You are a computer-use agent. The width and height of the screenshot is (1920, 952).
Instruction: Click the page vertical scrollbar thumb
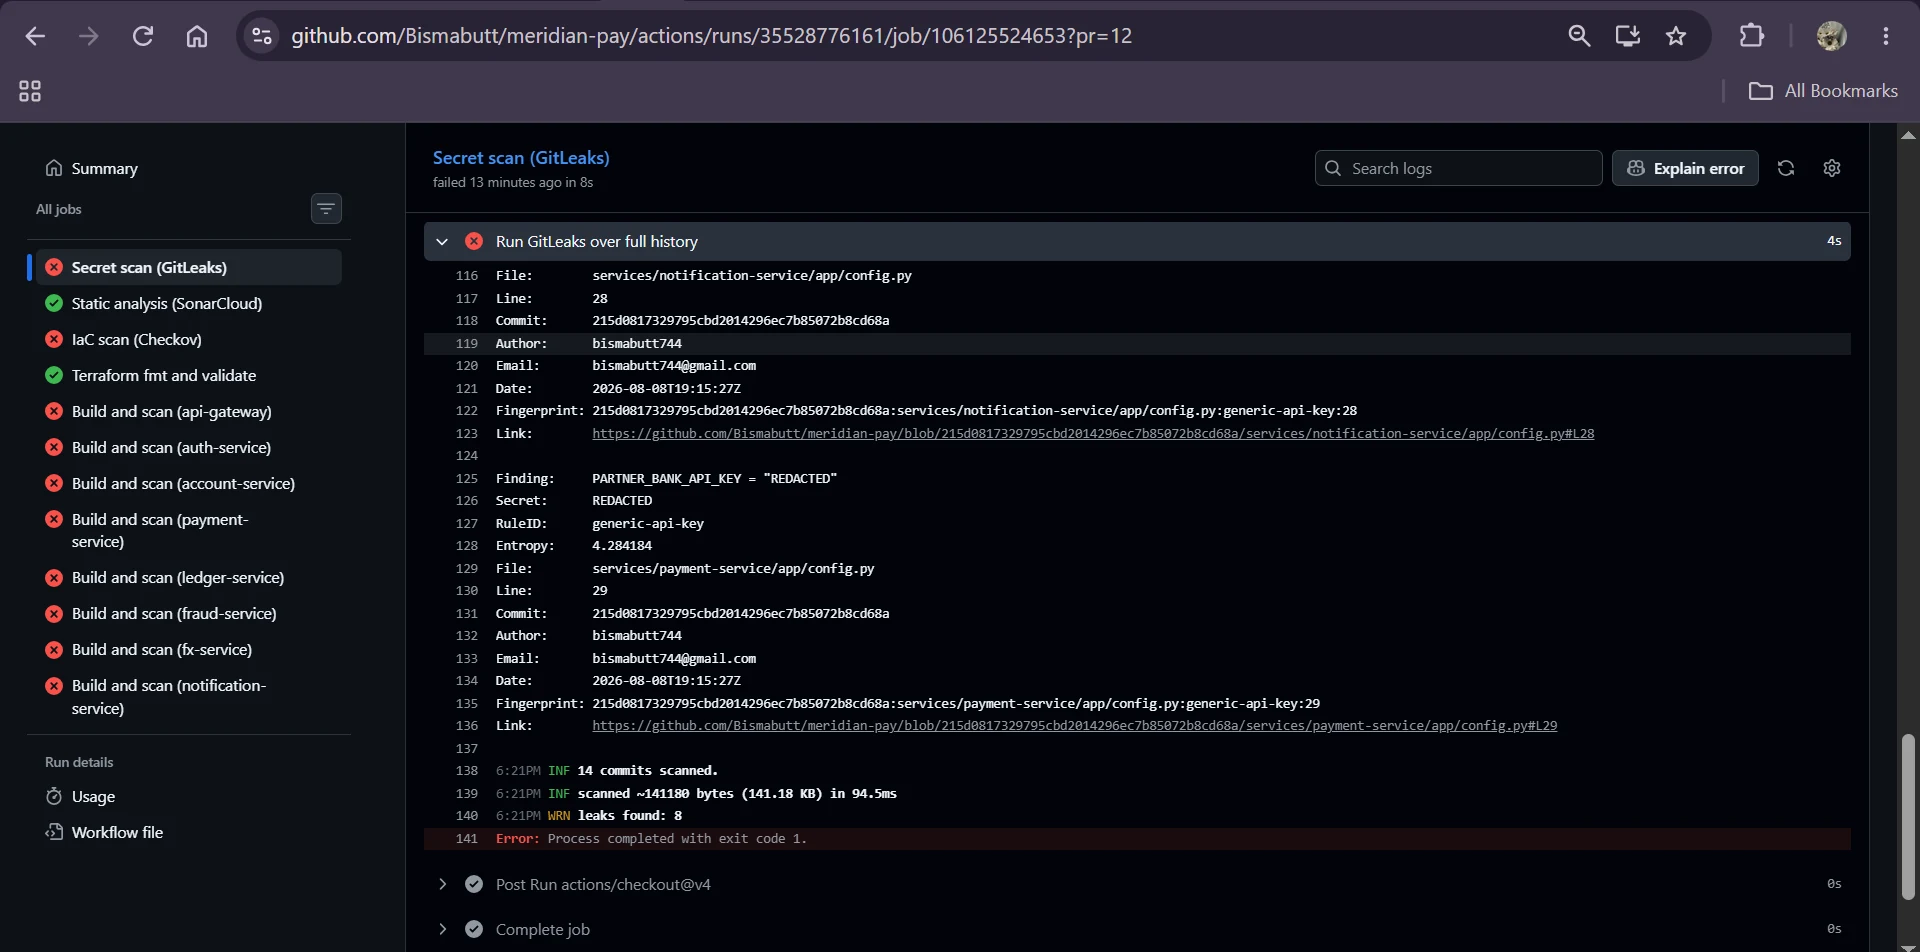coord(1908,817)
